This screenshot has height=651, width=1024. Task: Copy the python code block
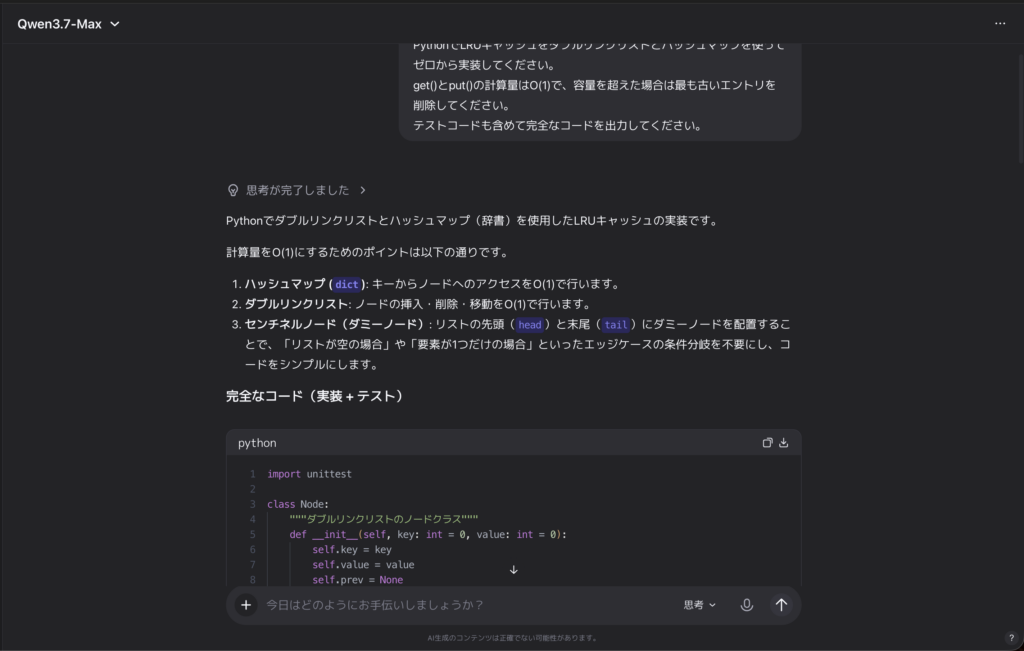click(767, 443)
